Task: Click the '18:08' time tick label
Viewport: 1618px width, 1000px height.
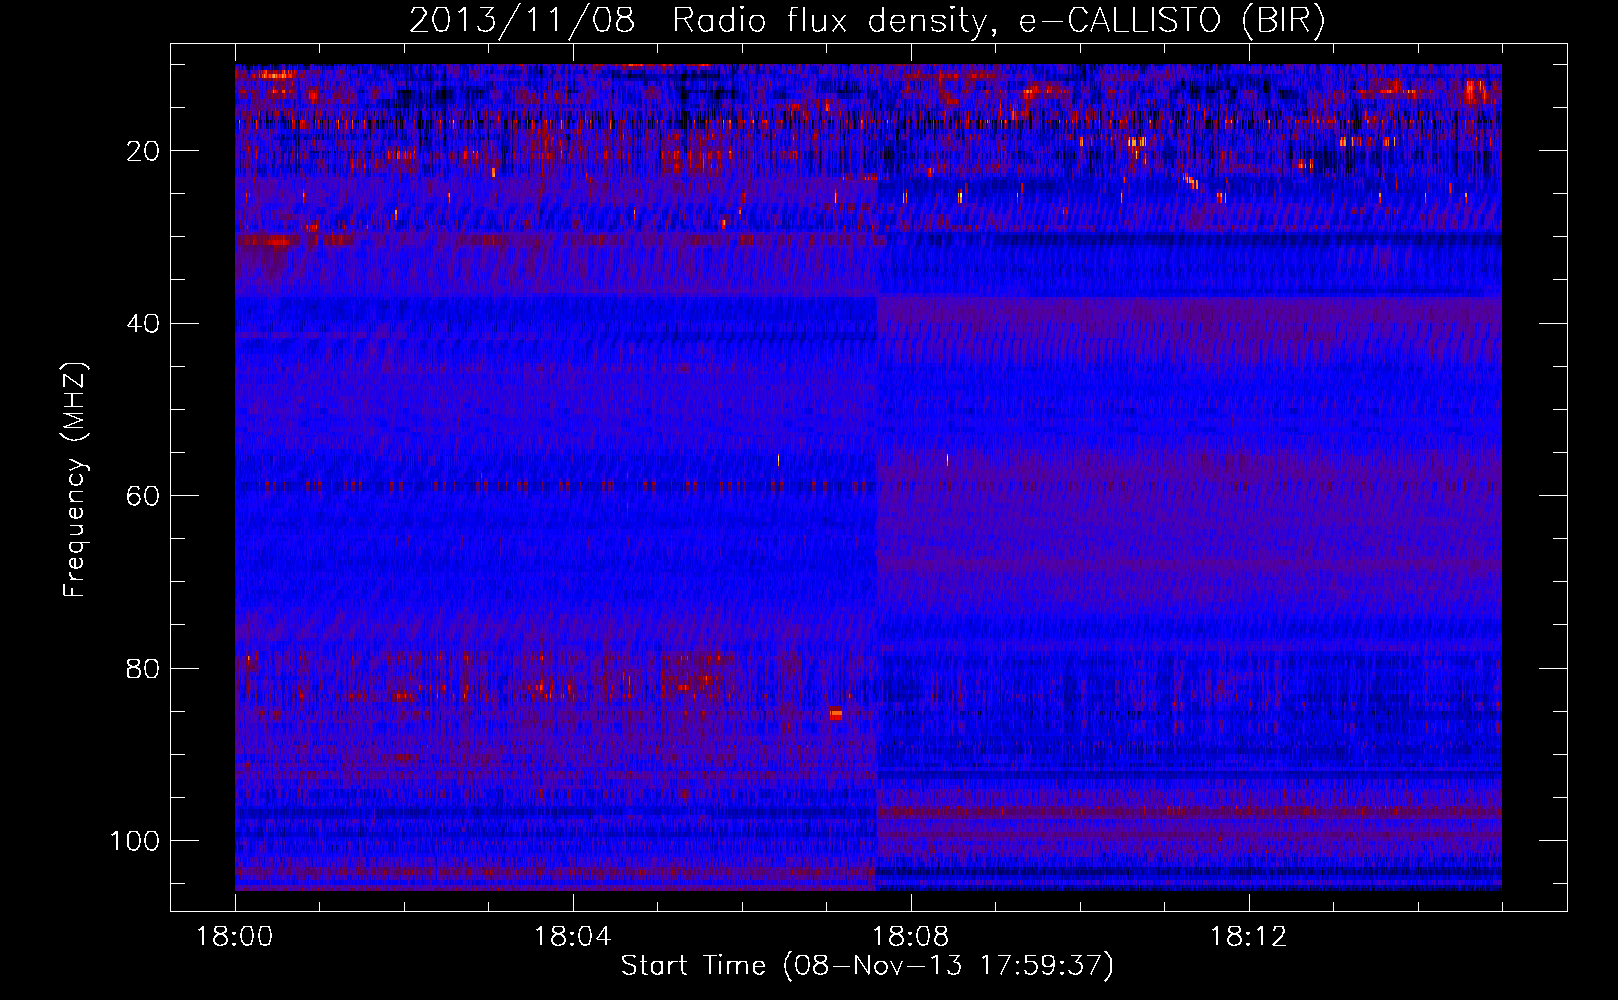Action: click(911, 937)
